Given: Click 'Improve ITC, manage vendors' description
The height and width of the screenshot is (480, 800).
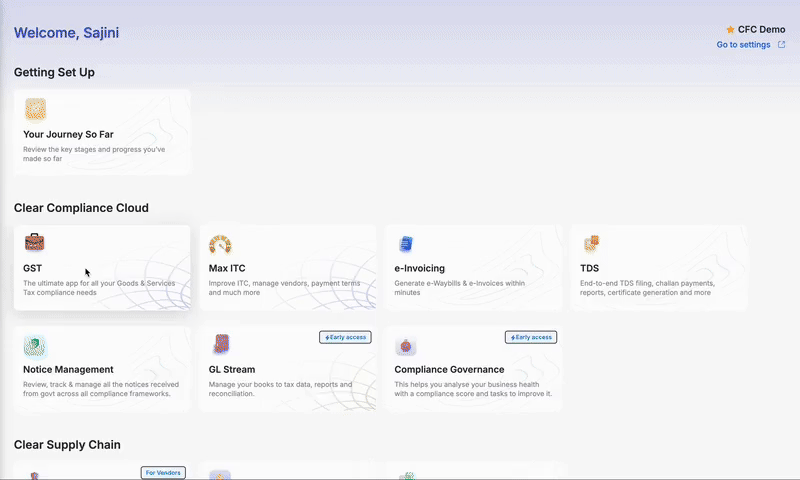Looking at the screenshot, I should coord(284,288).
